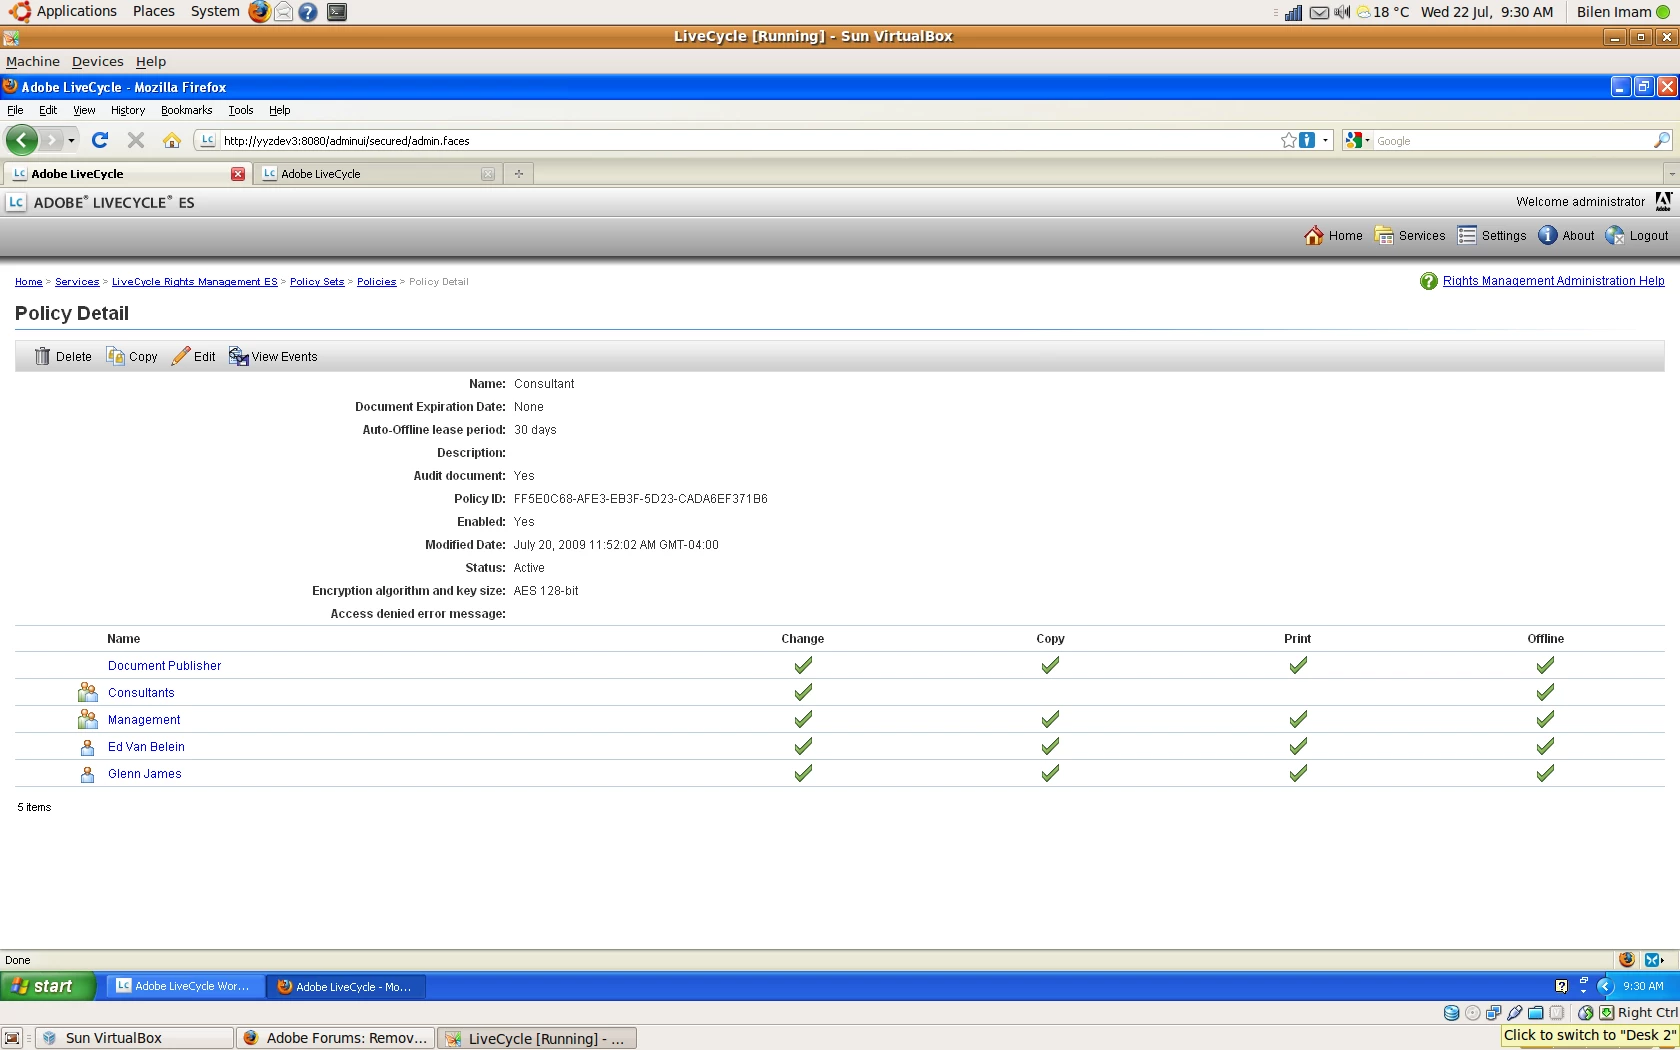1680x1050 pixels.
Task: Open Services breadcrumb link
Action: tap(77, 282)
